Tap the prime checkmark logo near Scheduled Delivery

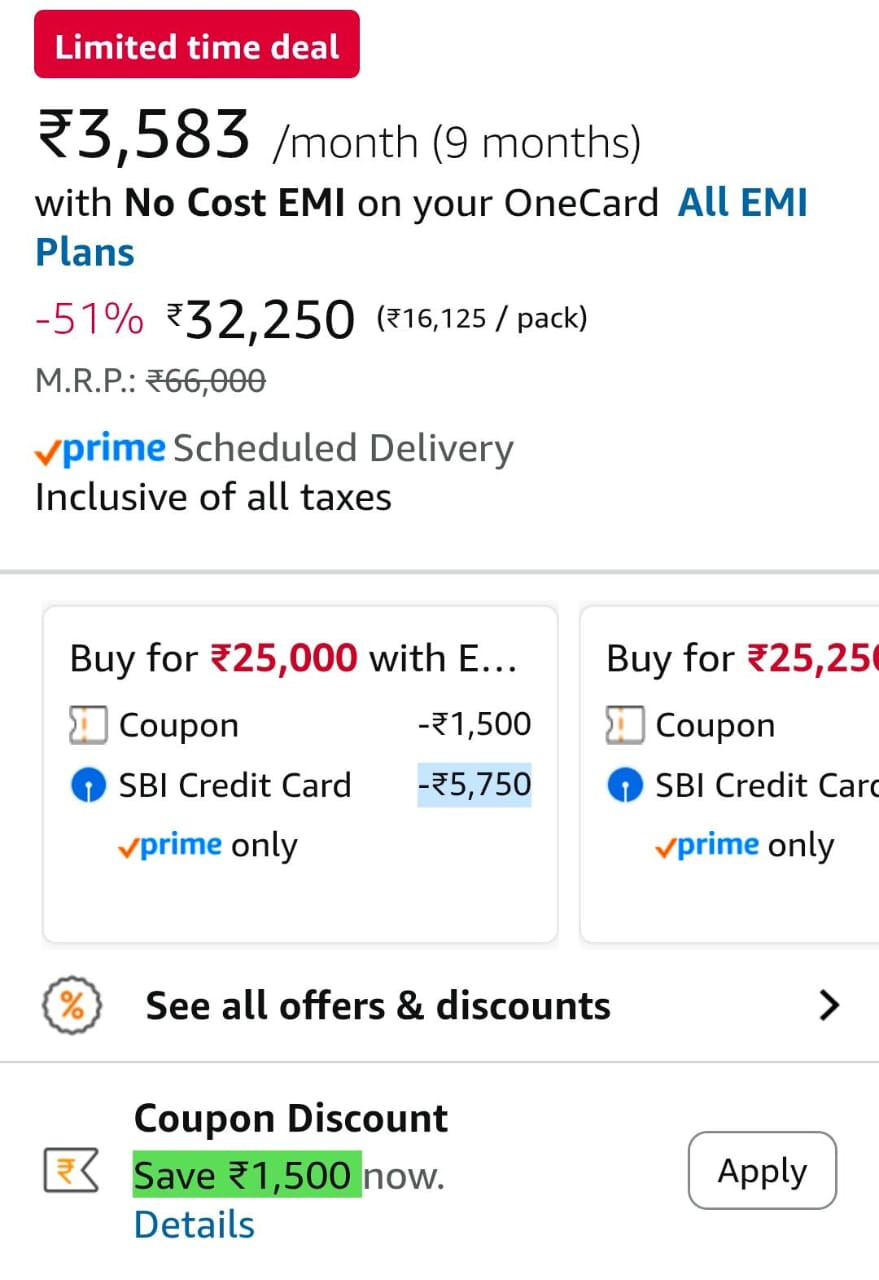[100, 450]
